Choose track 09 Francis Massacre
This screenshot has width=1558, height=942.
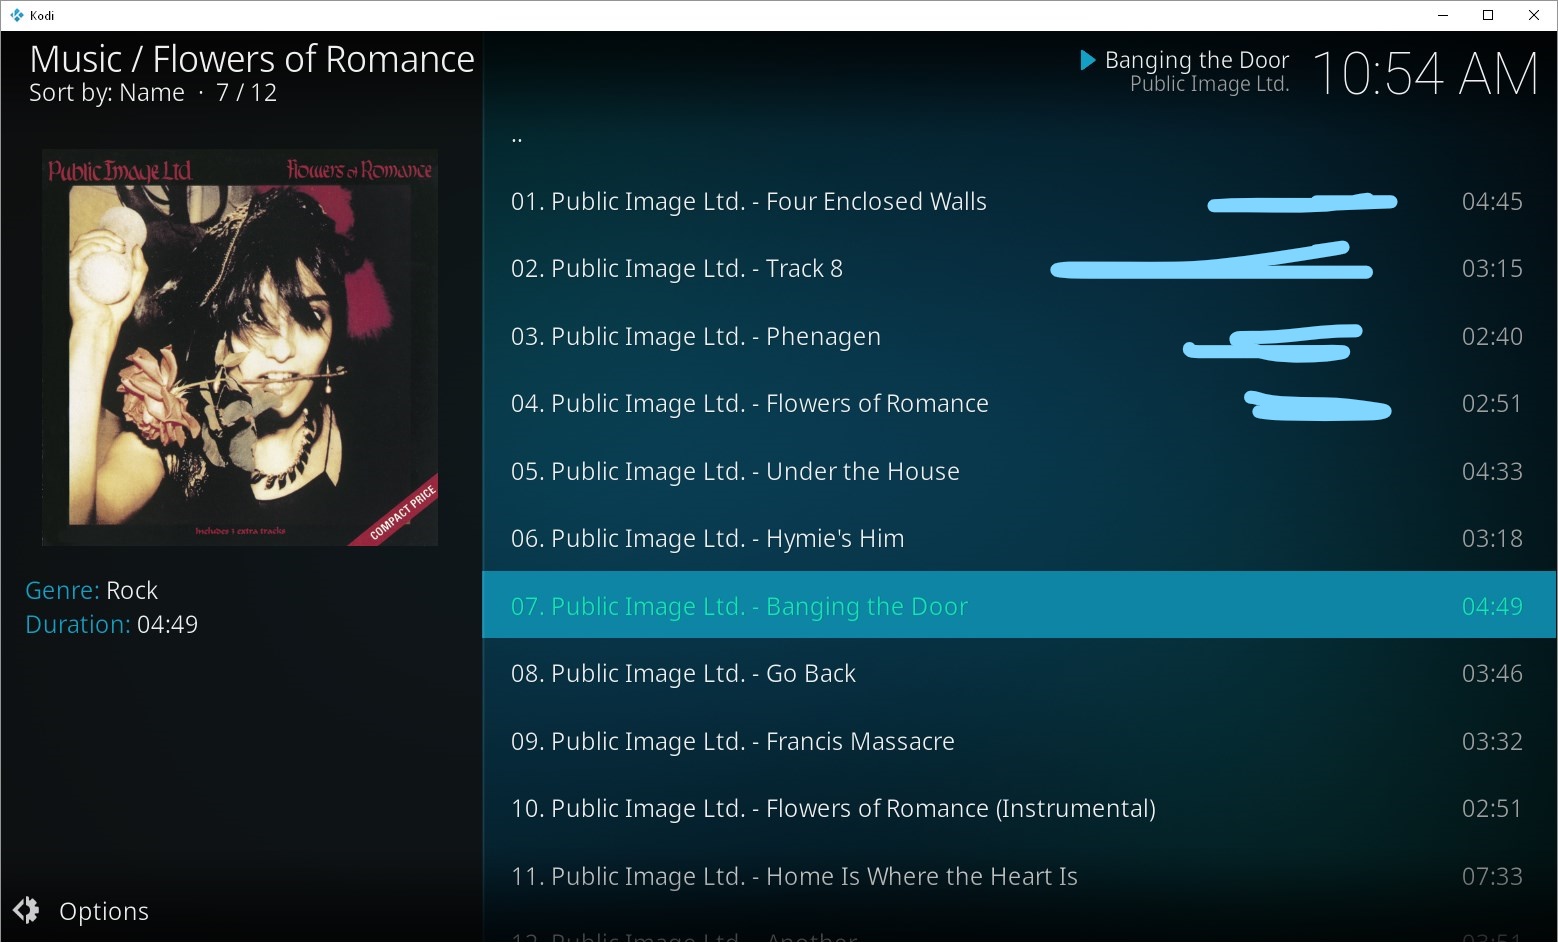point(1019,741)
